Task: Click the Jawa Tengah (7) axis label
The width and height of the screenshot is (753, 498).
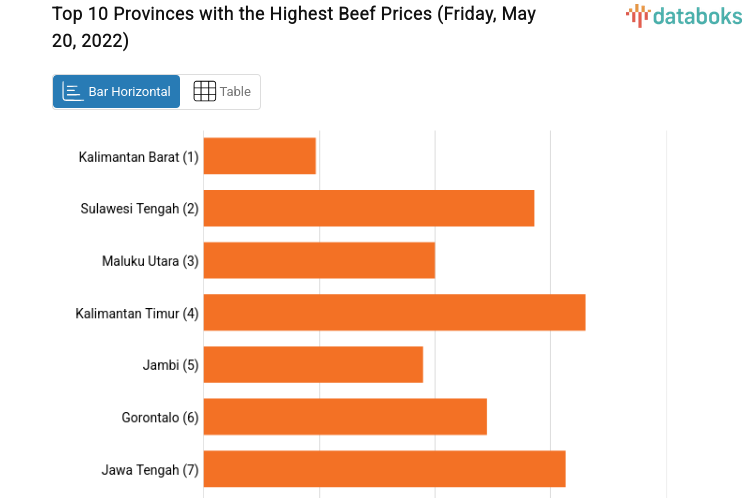Action: [150, 469]
